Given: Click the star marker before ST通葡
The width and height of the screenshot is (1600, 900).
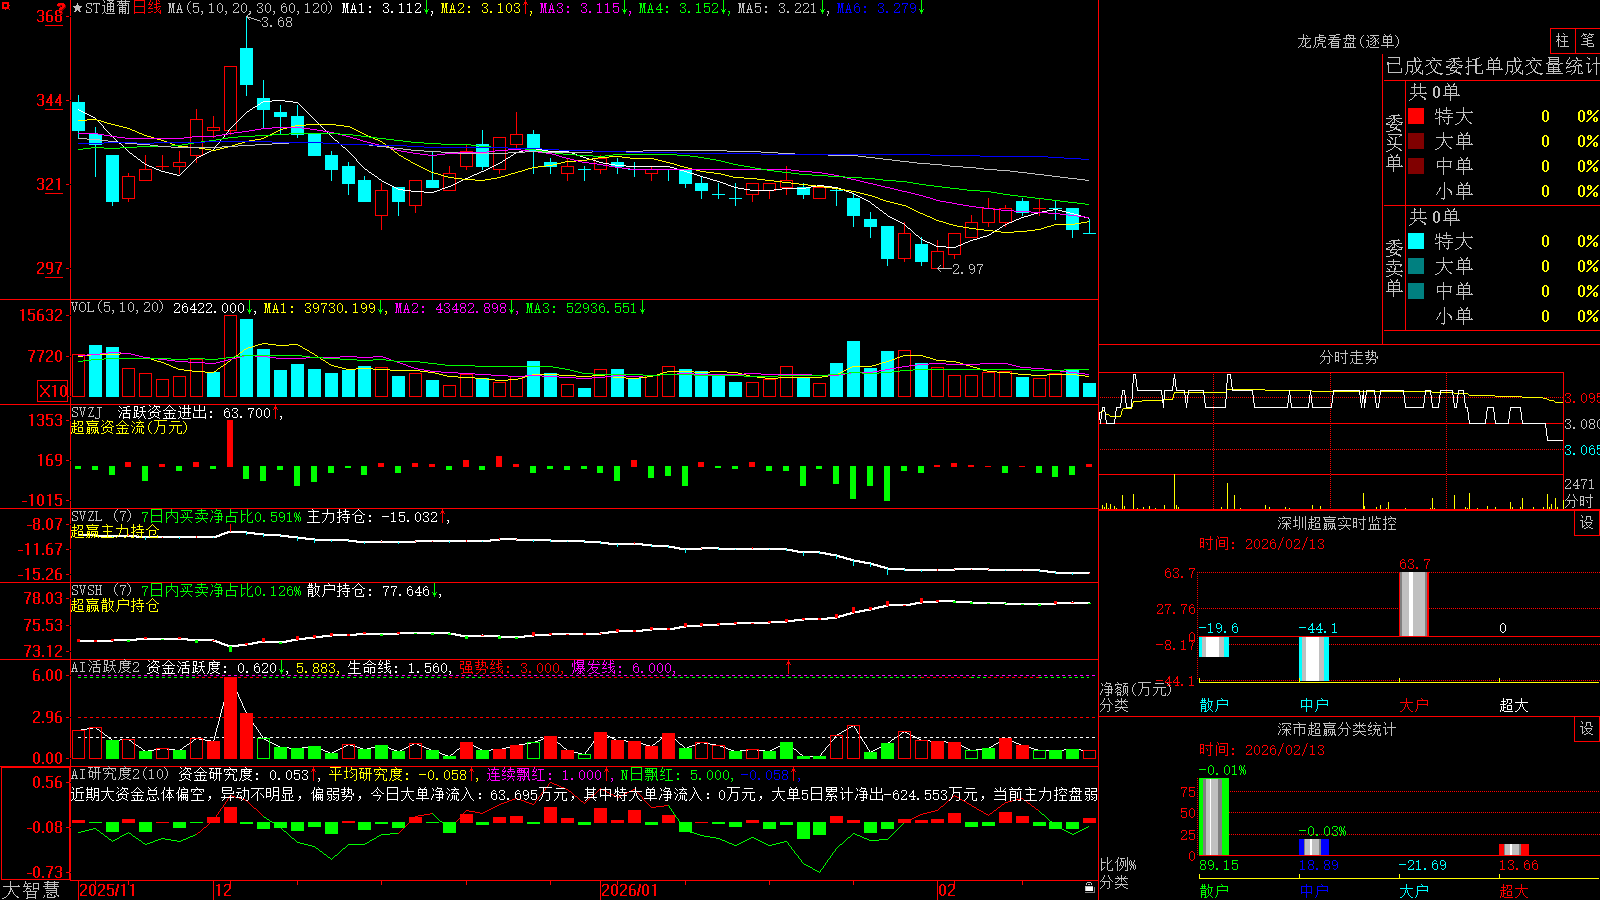Looking at the screenshot, I should [x=78, y=8].
